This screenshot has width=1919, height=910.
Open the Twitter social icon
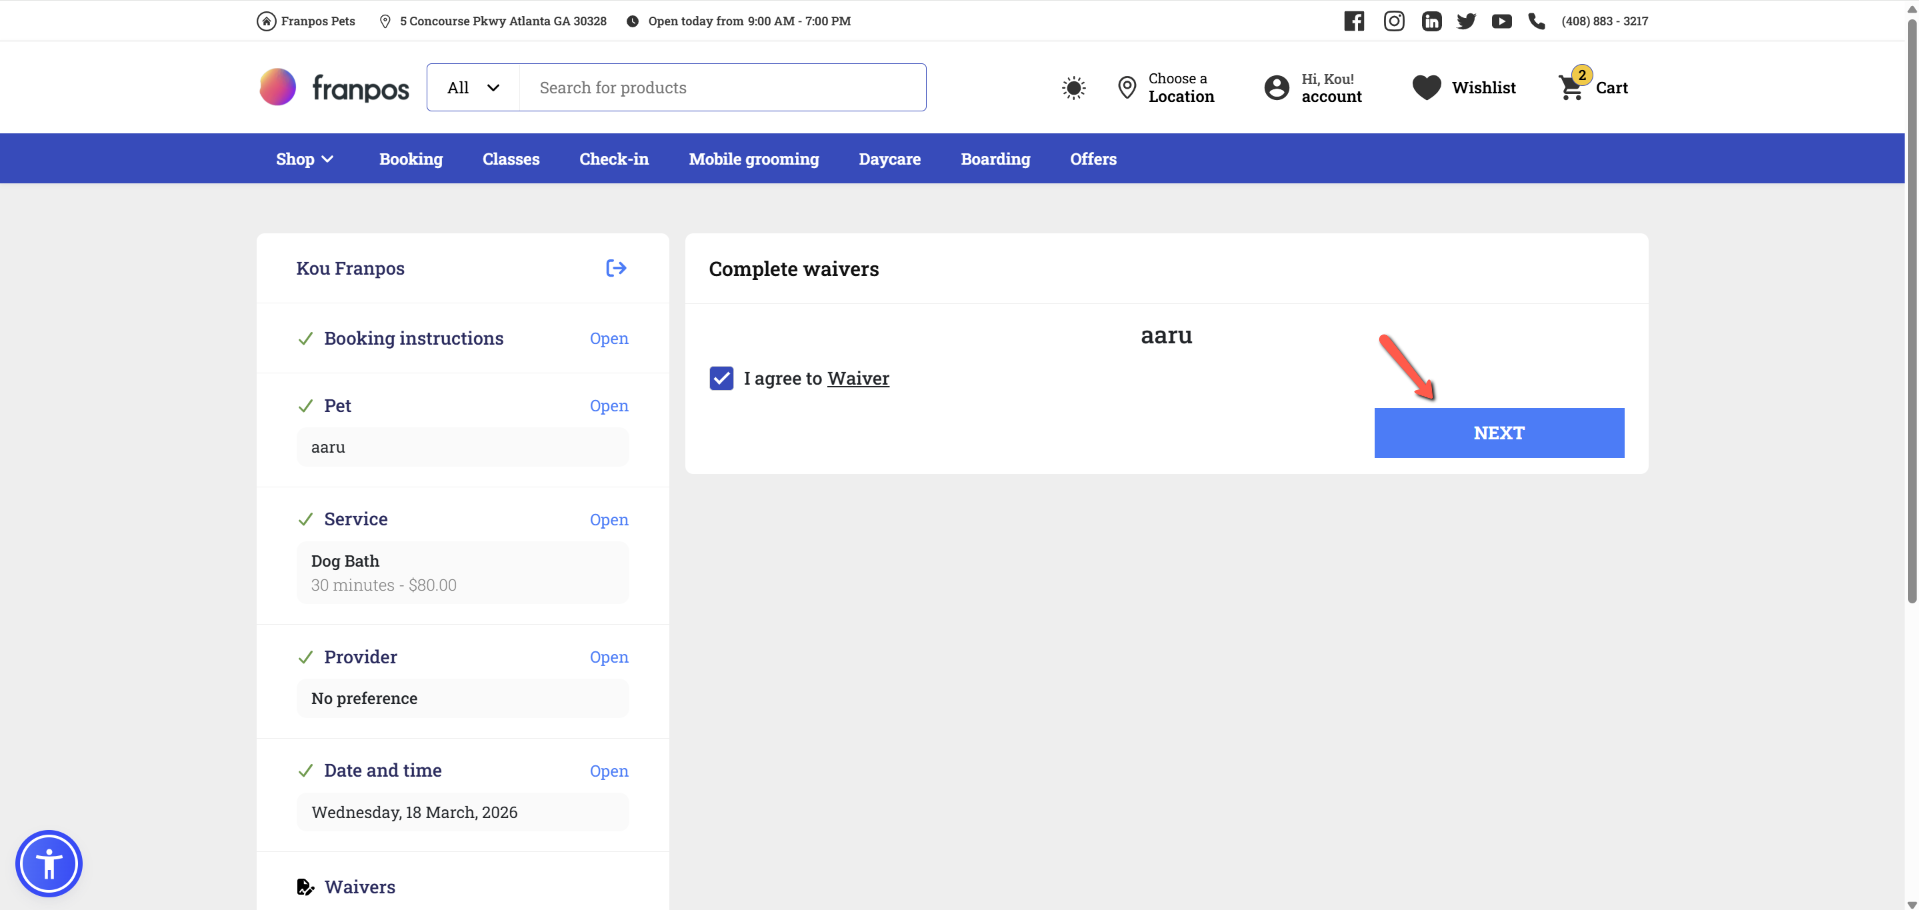click(x=1466, y=21)
